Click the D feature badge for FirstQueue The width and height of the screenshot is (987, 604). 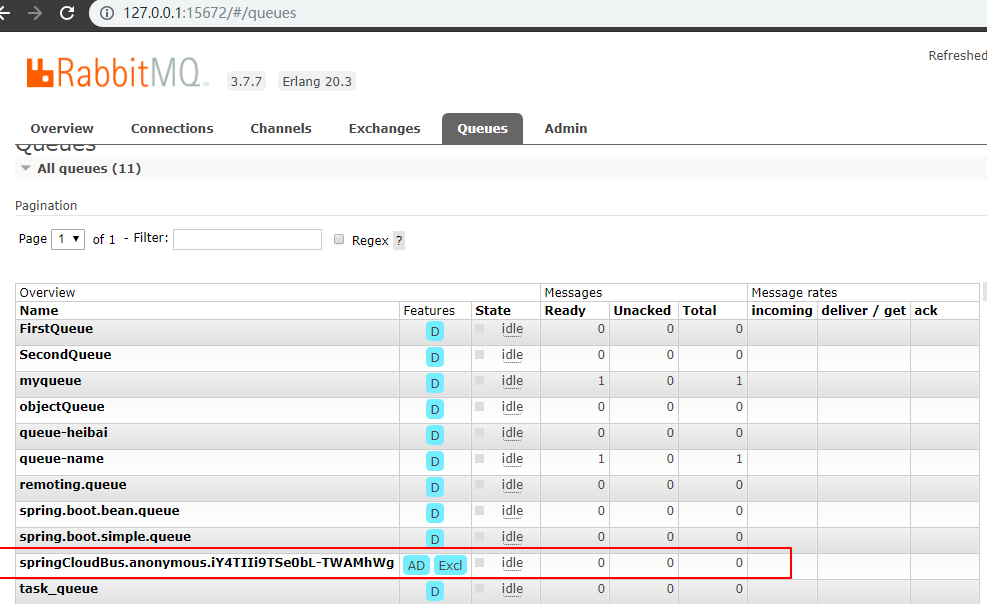point(434,331)
